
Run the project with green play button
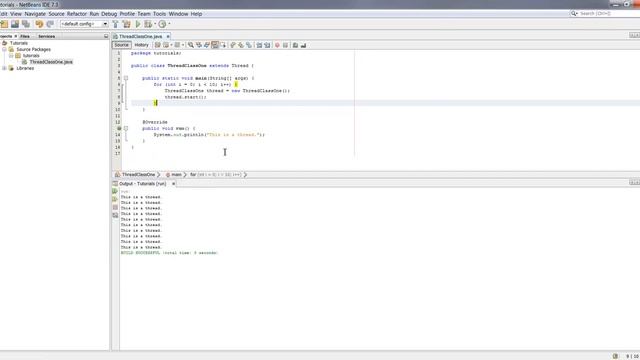pos(138,24)
